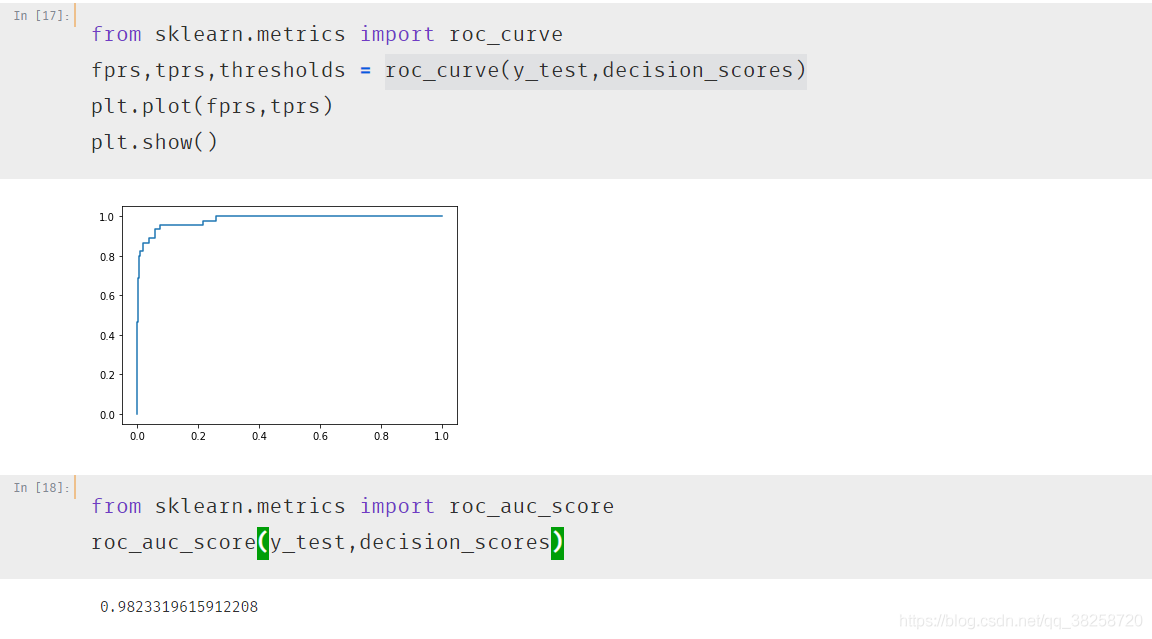The height and width of the screenshot is (639, 1152).
Task: Select the 0.9823319615912208 output value
Action: [179, 607]
